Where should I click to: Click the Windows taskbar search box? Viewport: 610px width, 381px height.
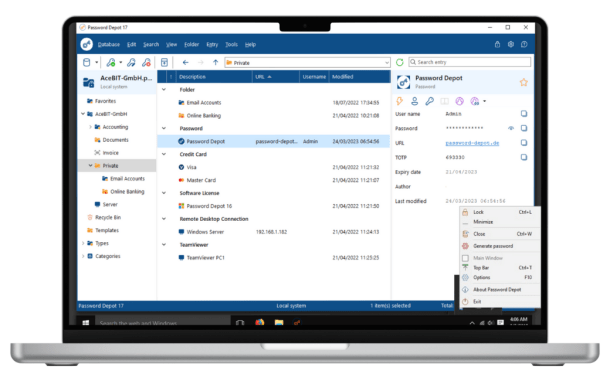point(163,323)
